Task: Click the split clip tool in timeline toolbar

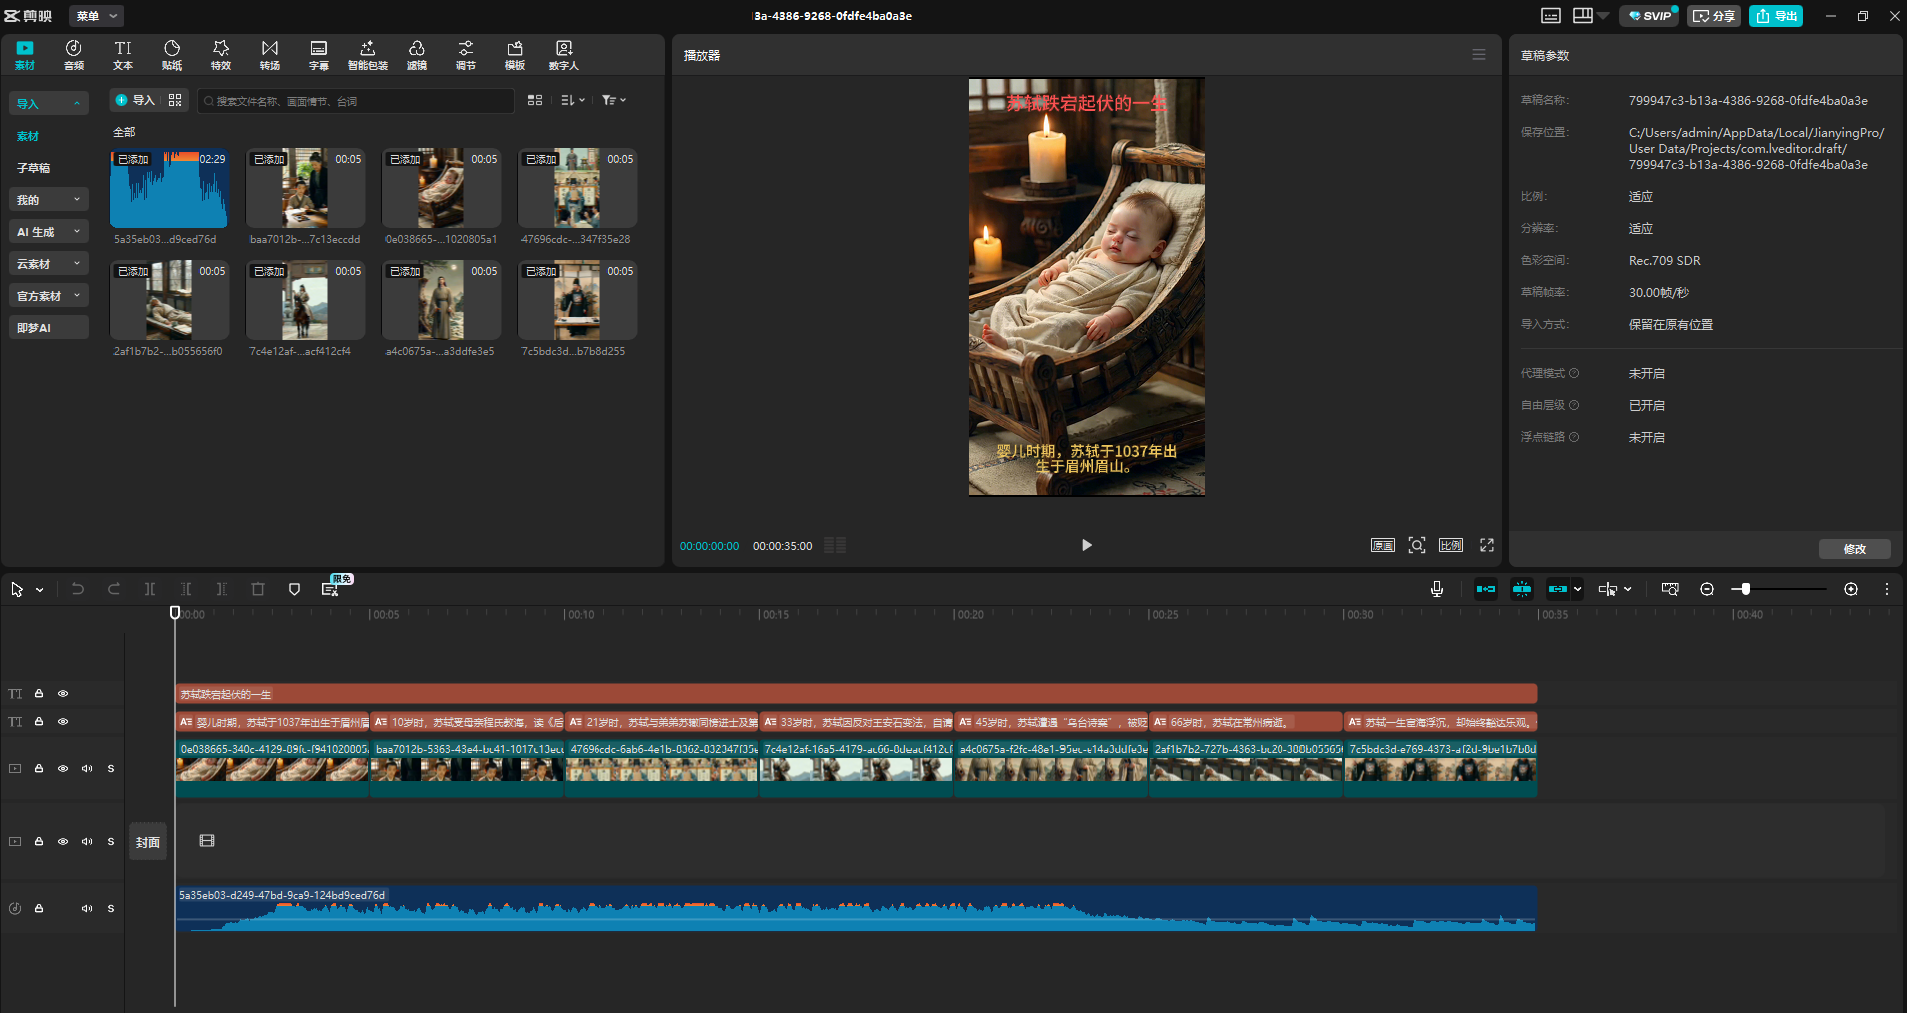Action: [x=150, y=589]
